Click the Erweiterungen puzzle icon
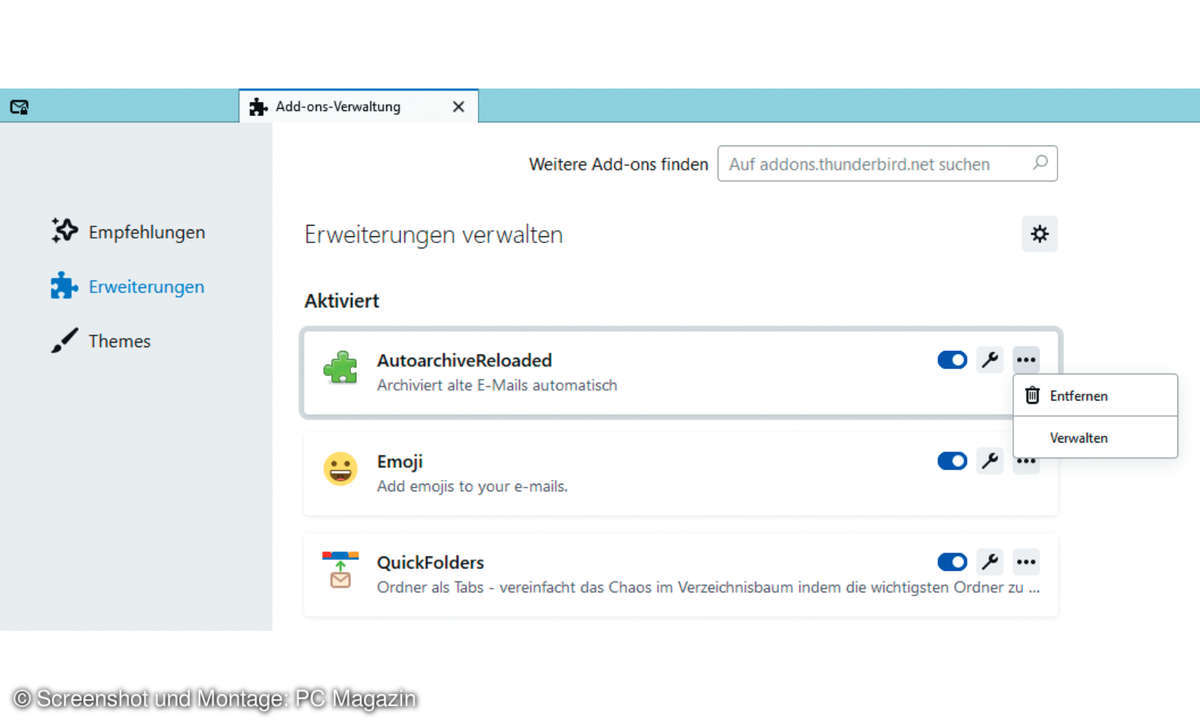Screen dimensions: 1200x720 click(64, 286)
